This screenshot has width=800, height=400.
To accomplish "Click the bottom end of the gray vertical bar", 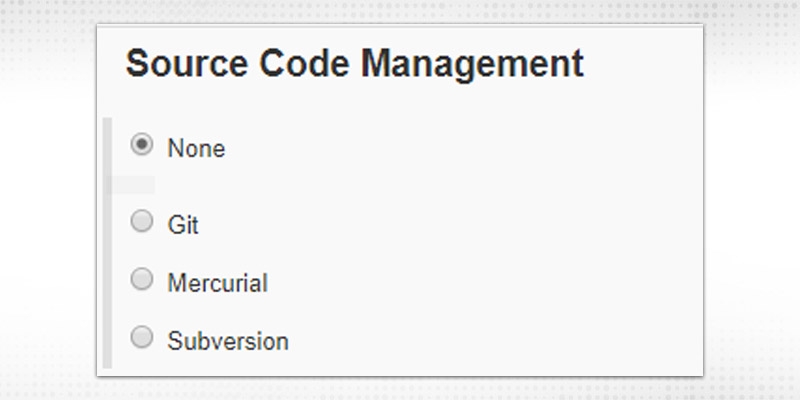I will pyautogui.click(x=107, y=362).
